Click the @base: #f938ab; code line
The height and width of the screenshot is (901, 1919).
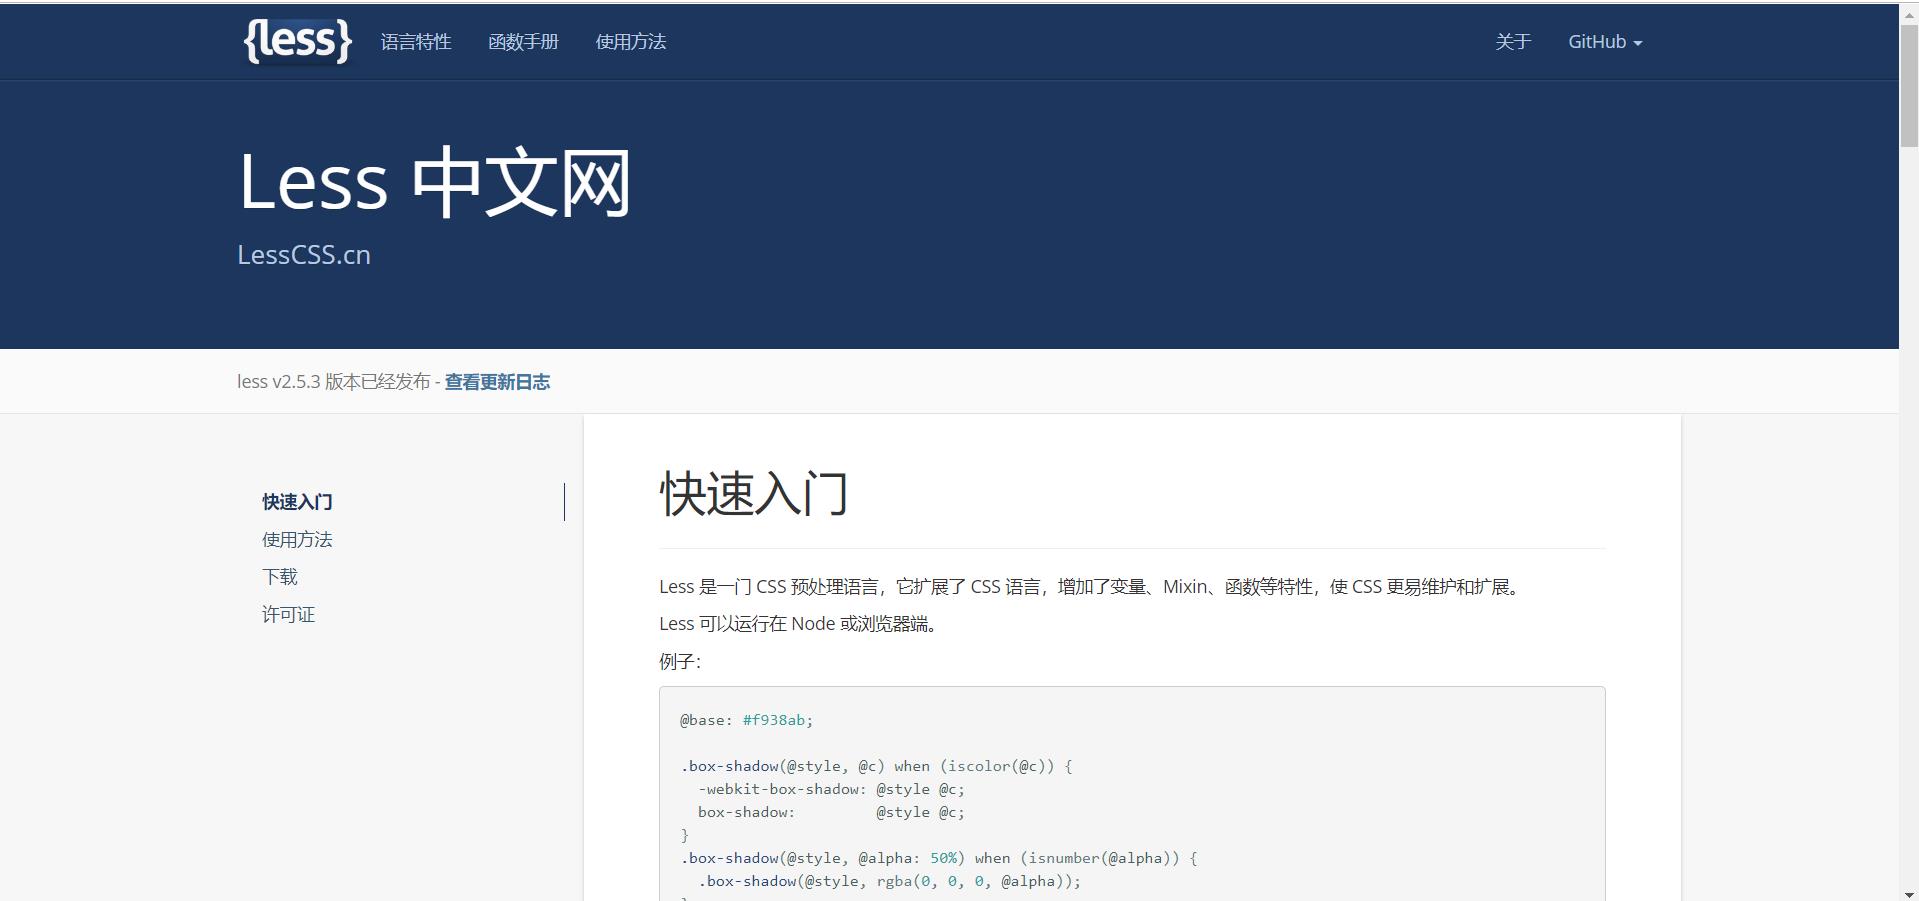(747, 720)
